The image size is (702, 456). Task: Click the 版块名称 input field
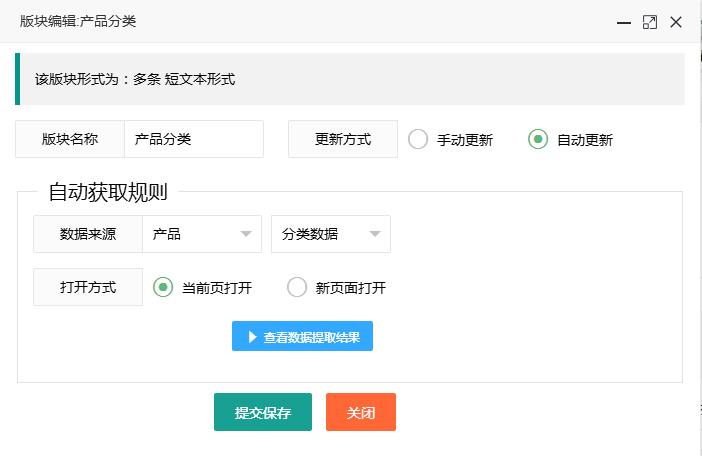tap(194, 140)
